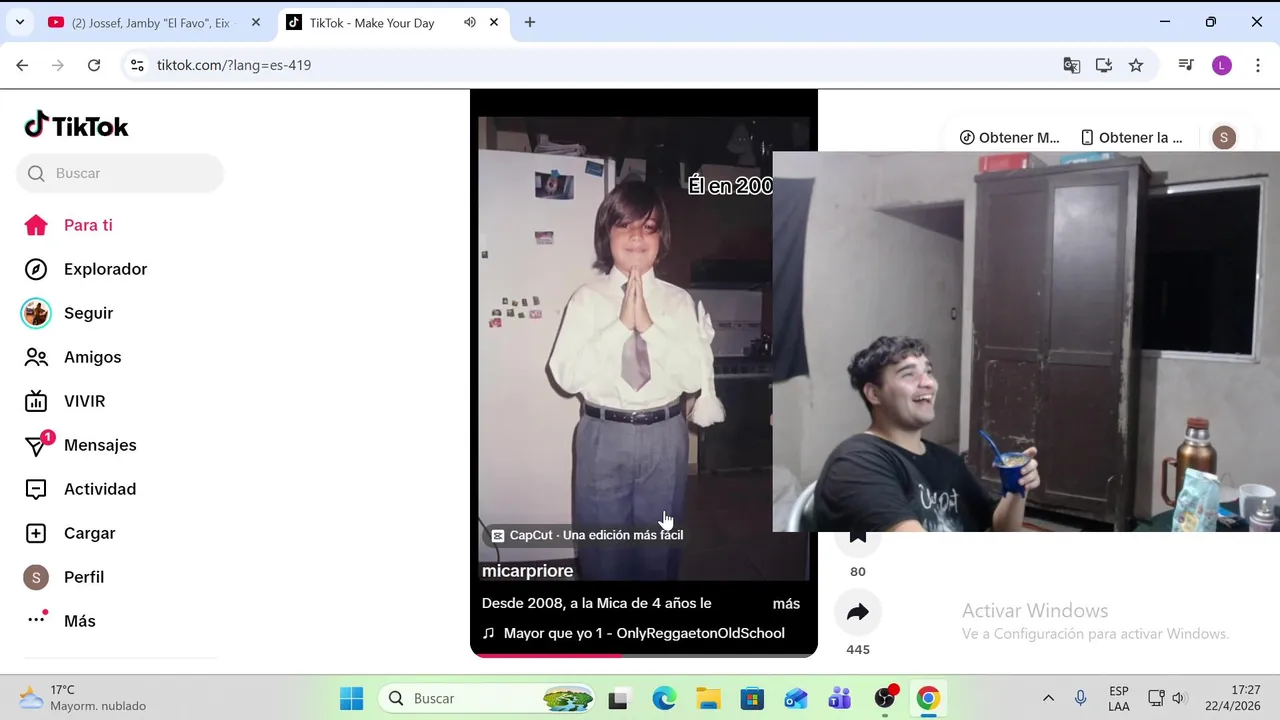The height and width of the screenshot is (720, 1280).
Task: Click the share arrow icon
Action: (x=858, y=613)
